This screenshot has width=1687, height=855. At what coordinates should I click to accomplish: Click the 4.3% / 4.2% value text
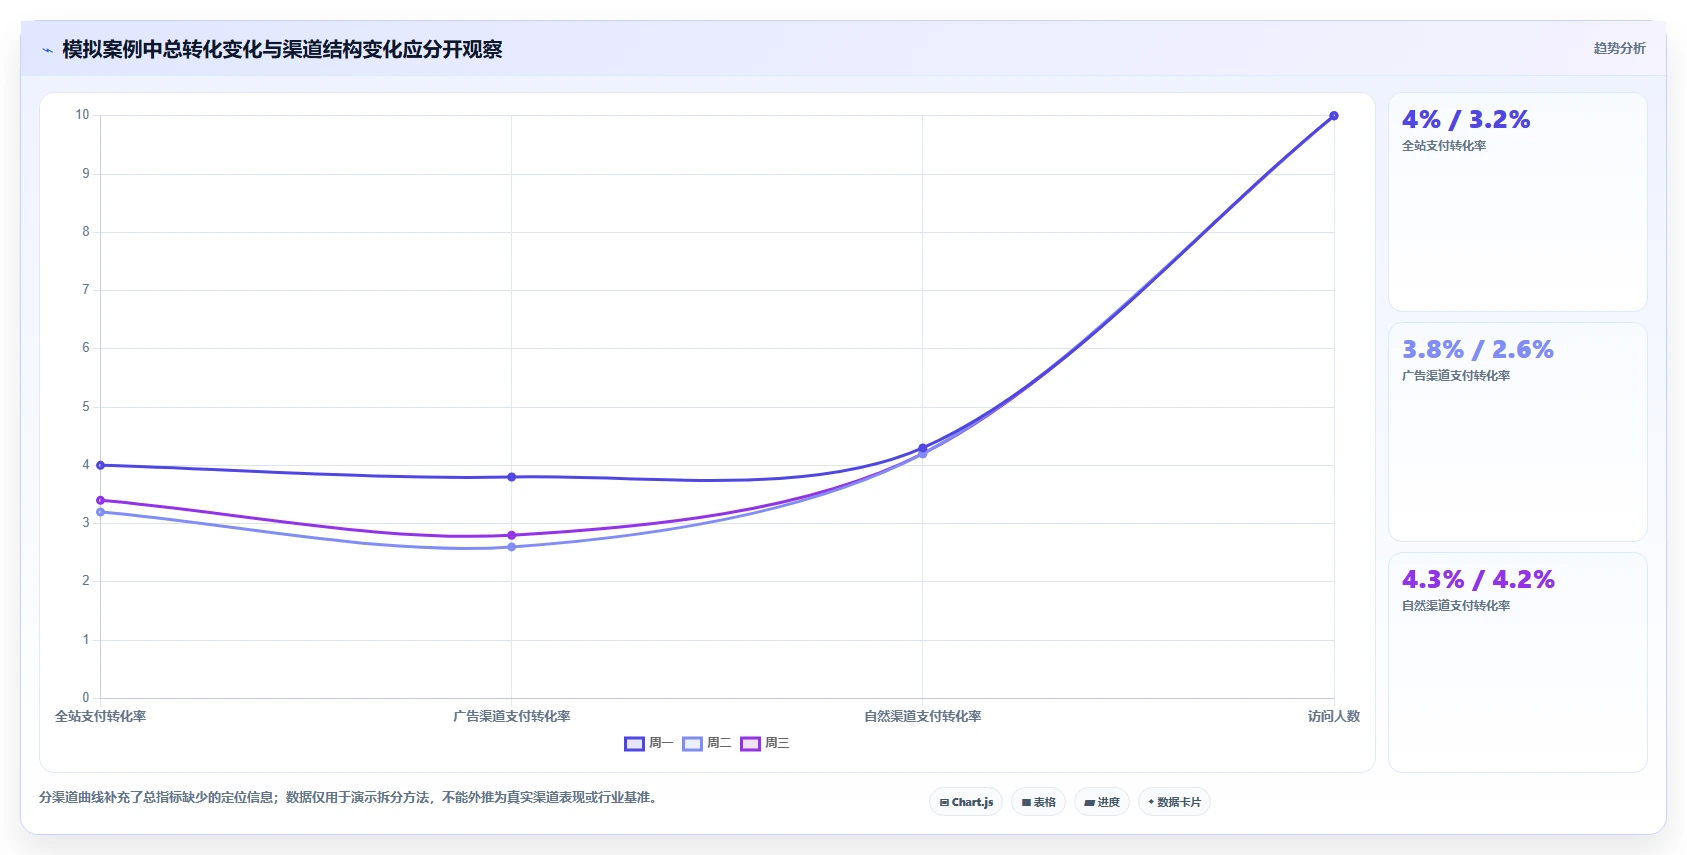click(1478, 580)
